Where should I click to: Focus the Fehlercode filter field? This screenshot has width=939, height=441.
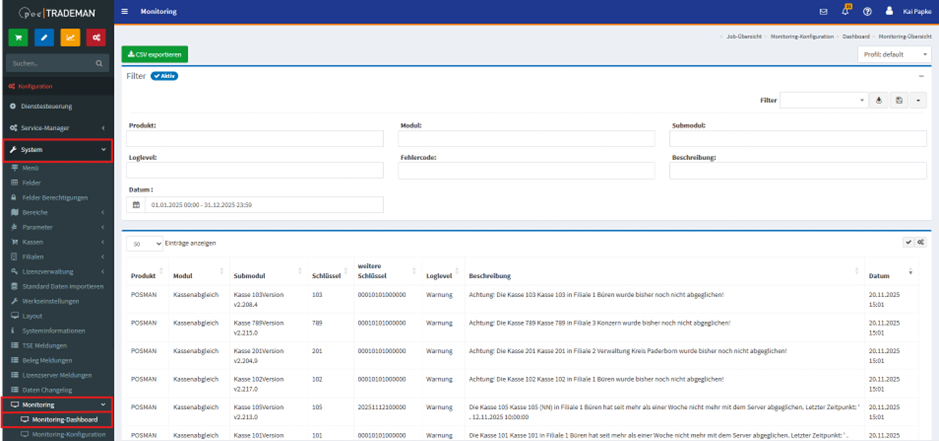[x=526, y=171]
